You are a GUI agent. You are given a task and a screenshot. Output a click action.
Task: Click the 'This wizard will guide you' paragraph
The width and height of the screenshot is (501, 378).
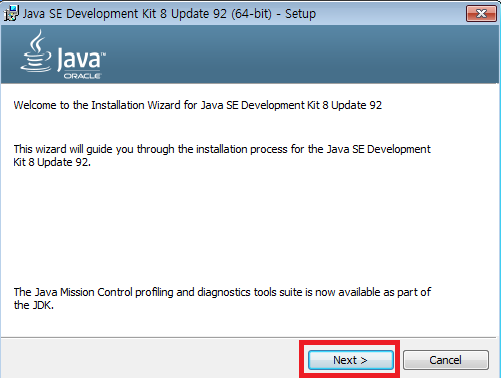pos(222,155)
